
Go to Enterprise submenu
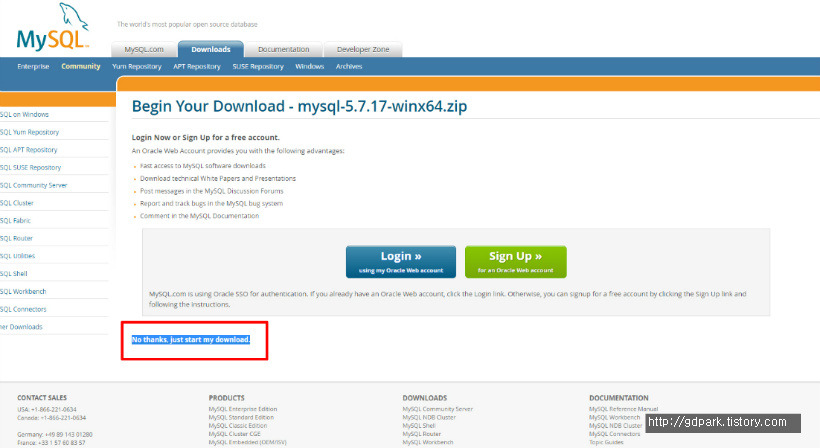click(x=33, y=66)
